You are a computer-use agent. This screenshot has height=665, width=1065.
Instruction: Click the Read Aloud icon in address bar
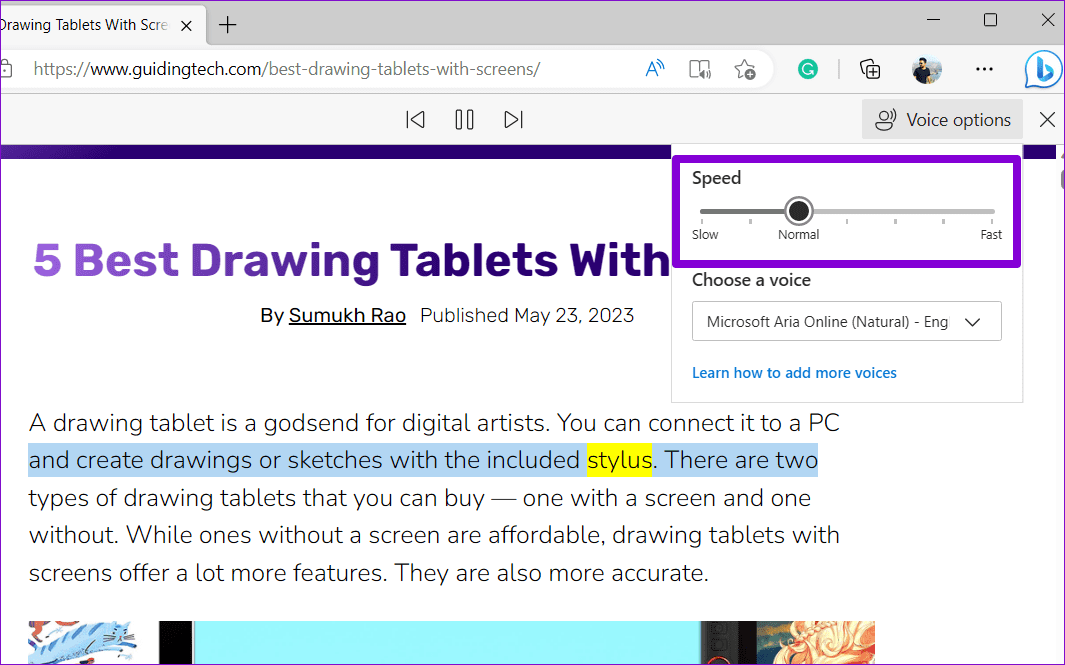pyautogui.click(x=654, y=69)
